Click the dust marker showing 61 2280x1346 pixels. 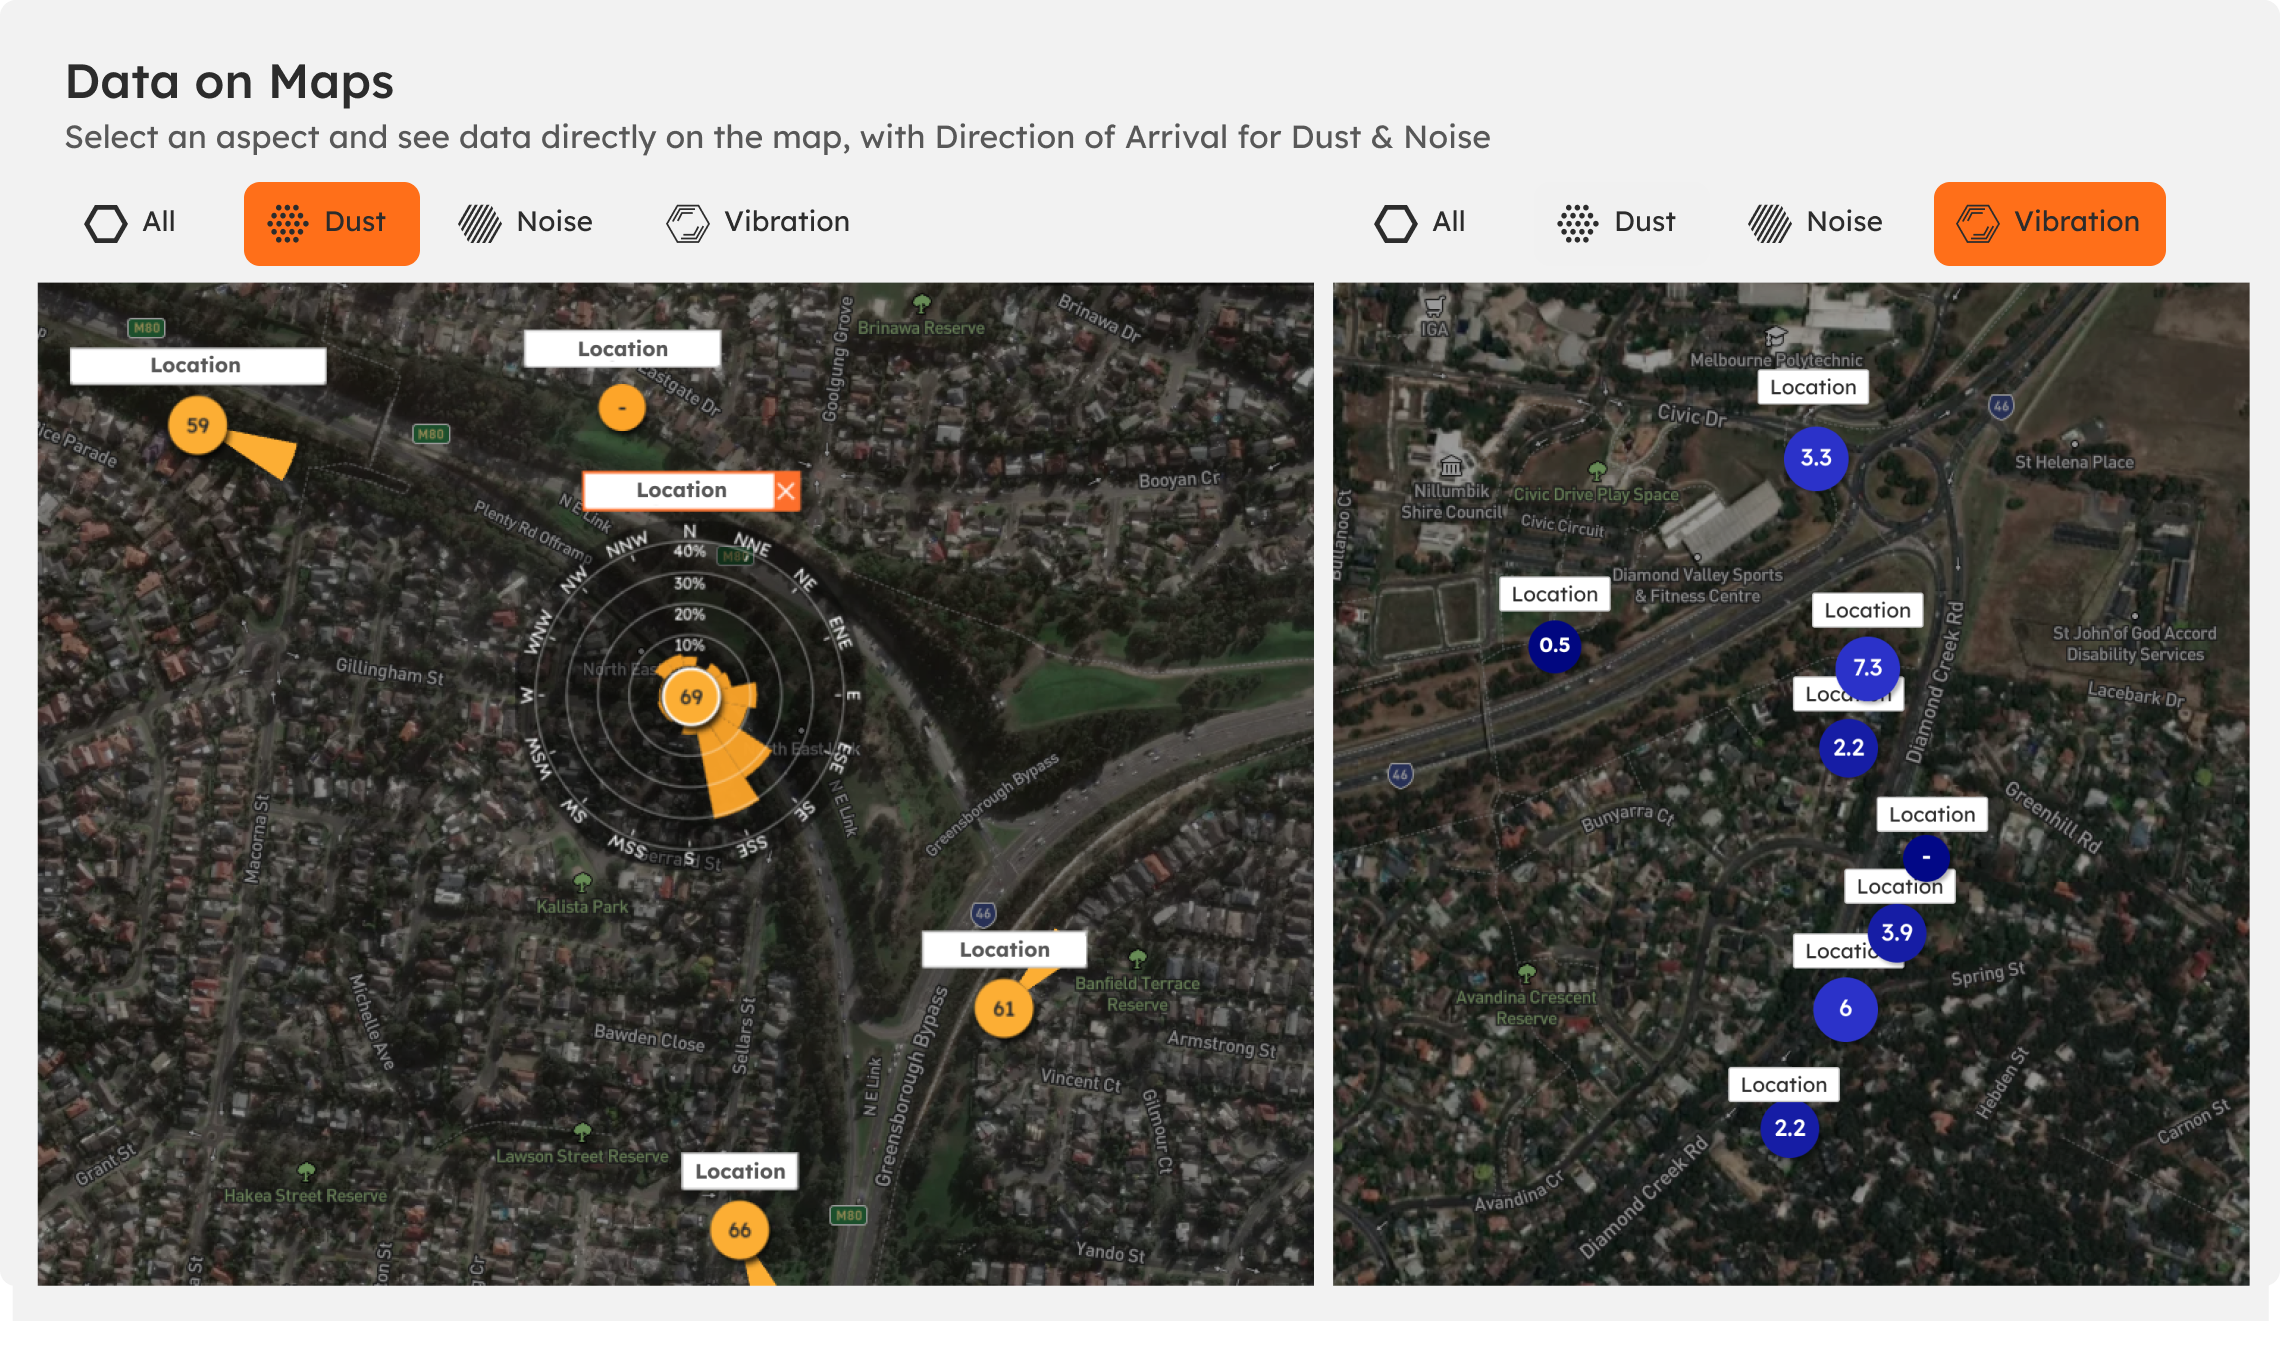tap(1003, 1008)
